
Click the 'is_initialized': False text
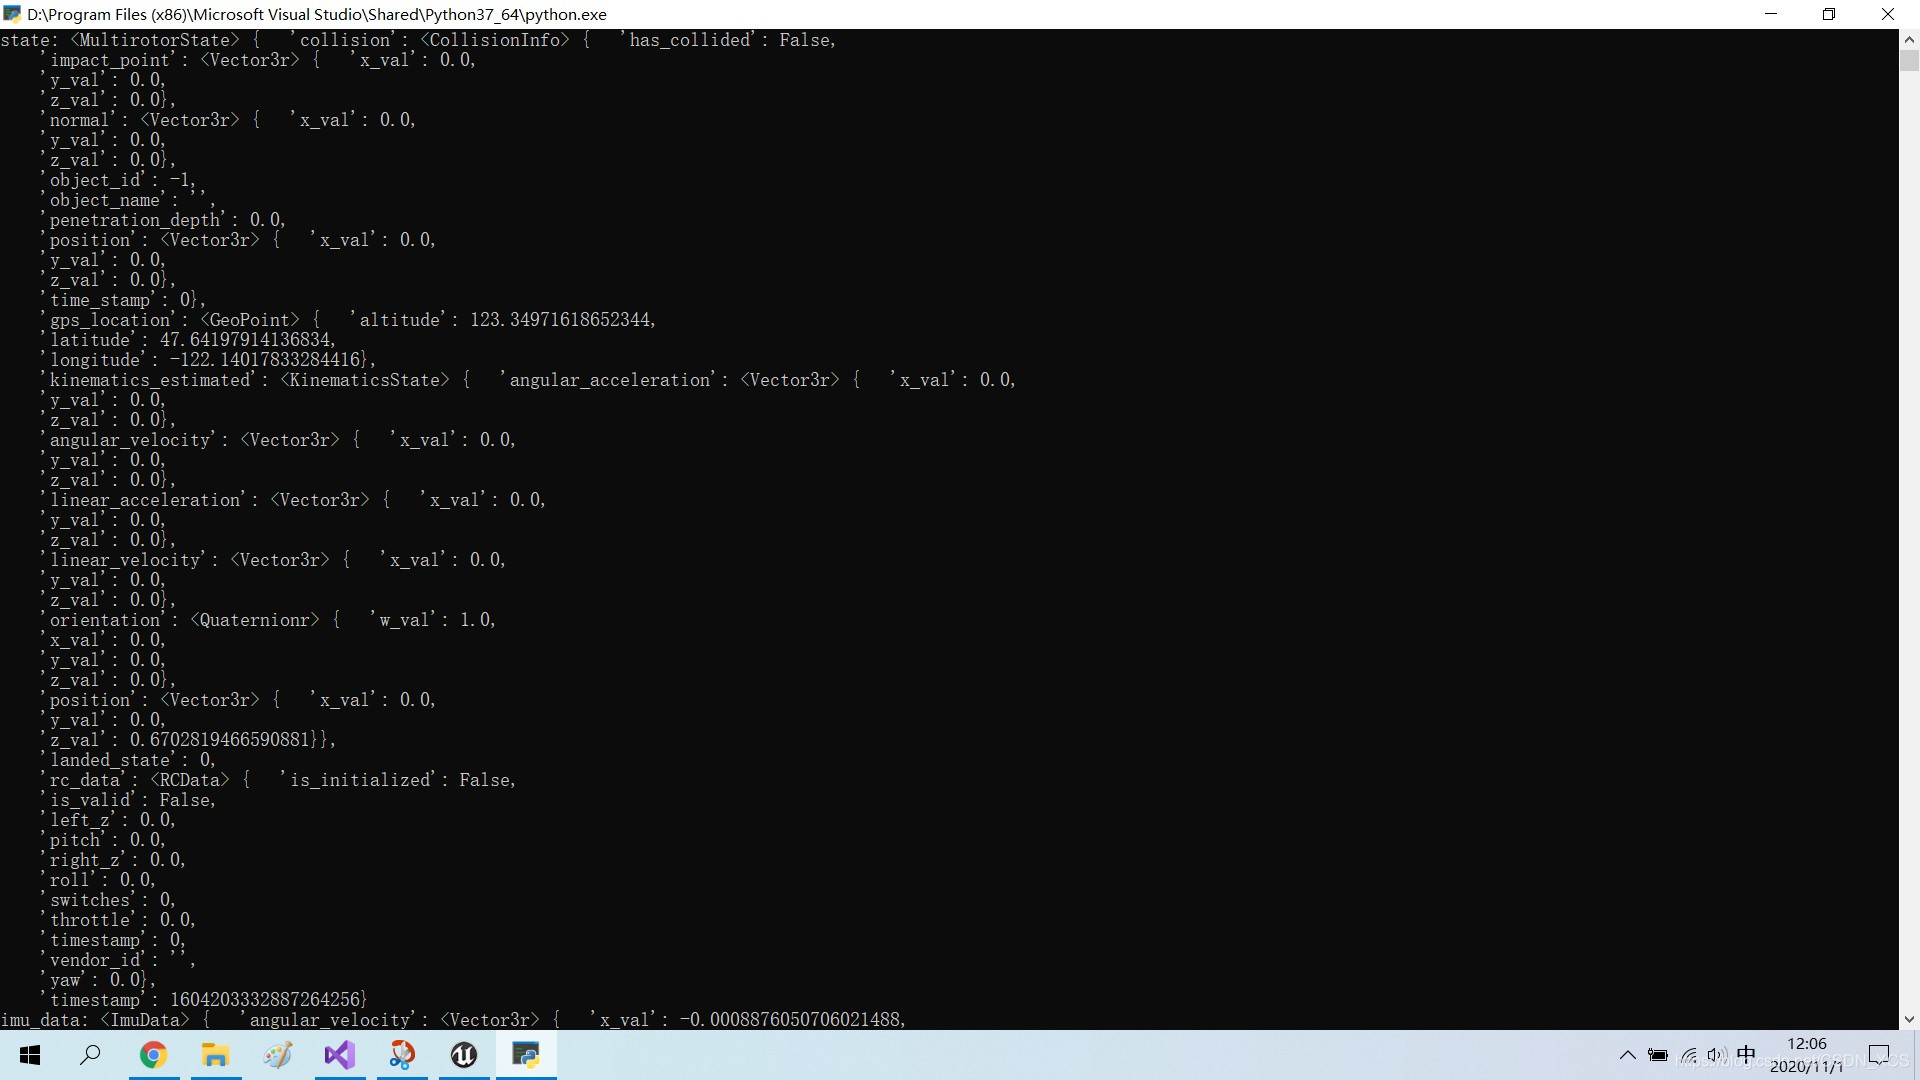click(398, 780)
